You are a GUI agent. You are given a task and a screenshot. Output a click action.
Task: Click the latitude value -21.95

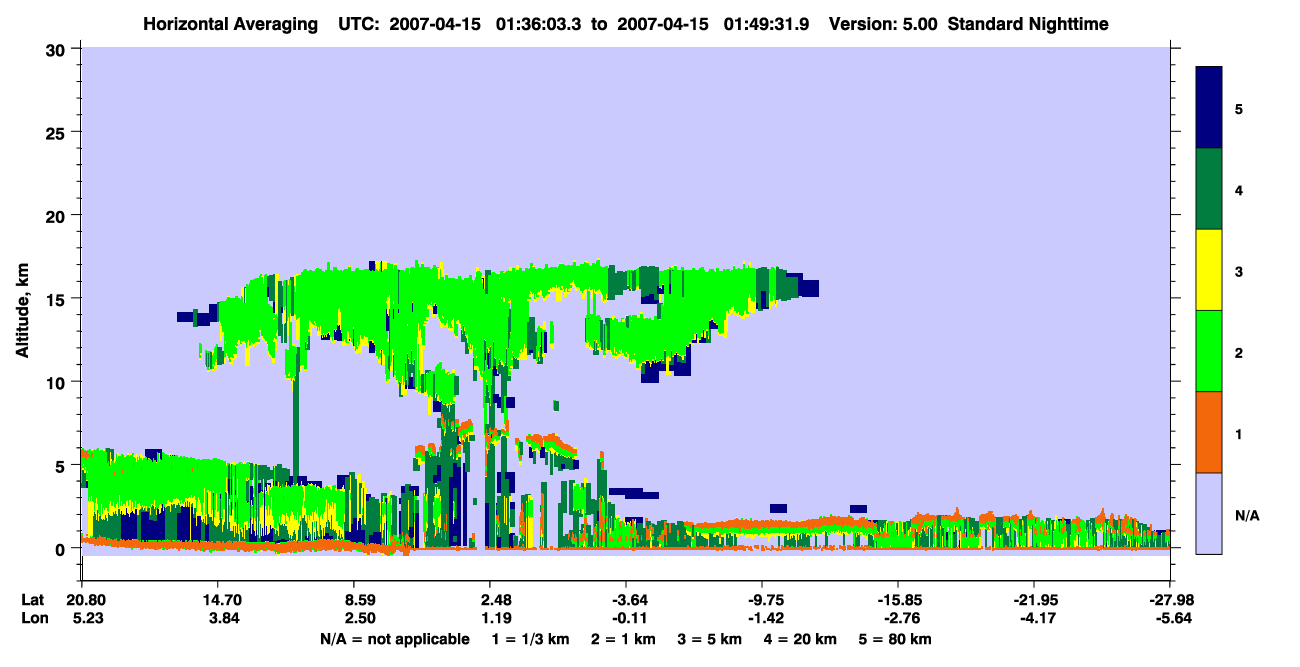(1034, 600)
